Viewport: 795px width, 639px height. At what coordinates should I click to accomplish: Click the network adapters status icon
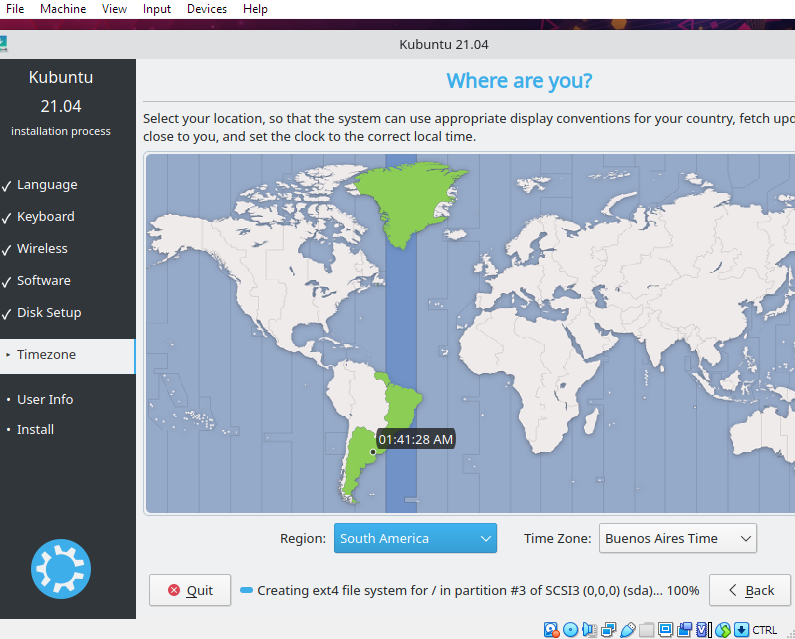tap(608, 630)
